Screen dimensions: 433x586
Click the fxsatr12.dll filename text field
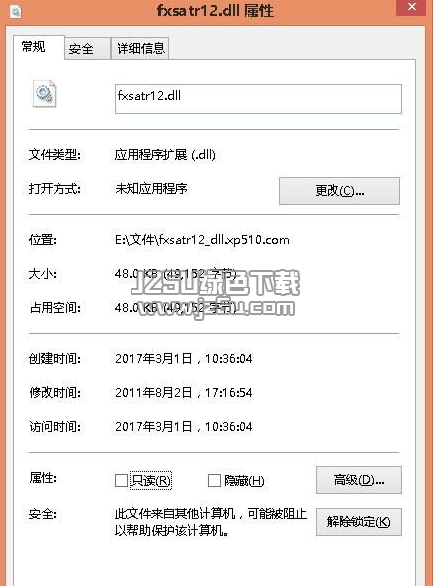[258, 99]
